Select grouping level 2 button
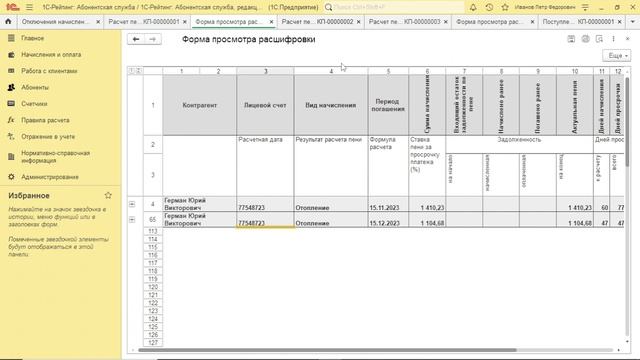640x360 pixels. pos(138,71)
